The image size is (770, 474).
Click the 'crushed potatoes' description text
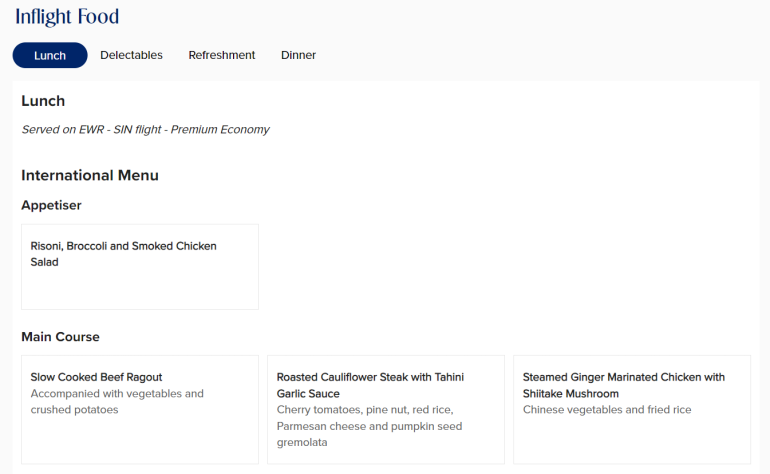[74, 410]
